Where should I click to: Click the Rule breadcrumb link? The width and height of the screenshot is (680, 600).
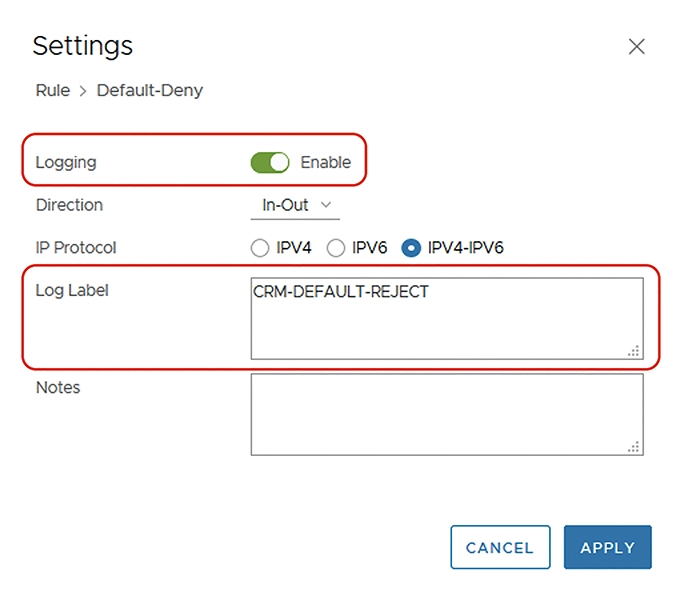(52, 90)
